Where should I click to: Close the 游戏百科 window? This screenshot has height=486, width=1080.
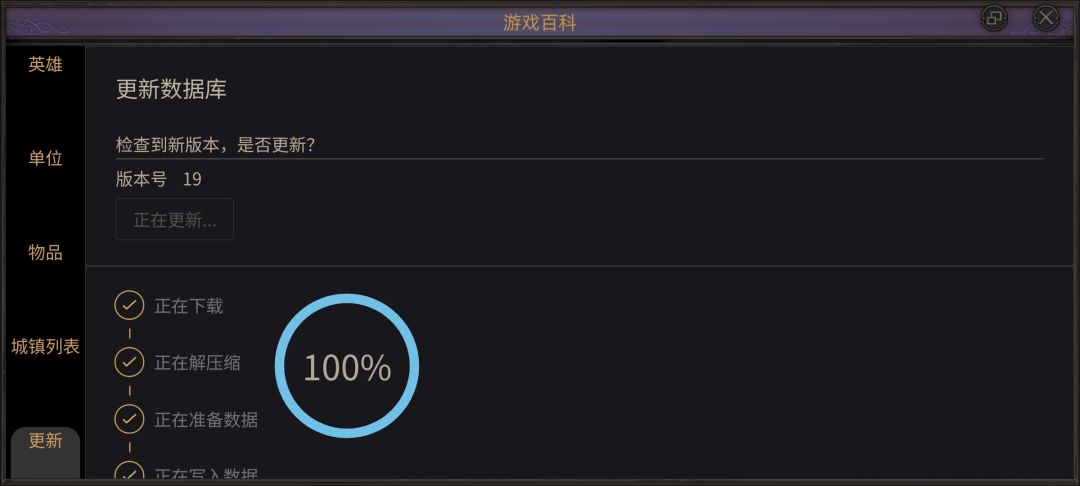click(1045, 17)
